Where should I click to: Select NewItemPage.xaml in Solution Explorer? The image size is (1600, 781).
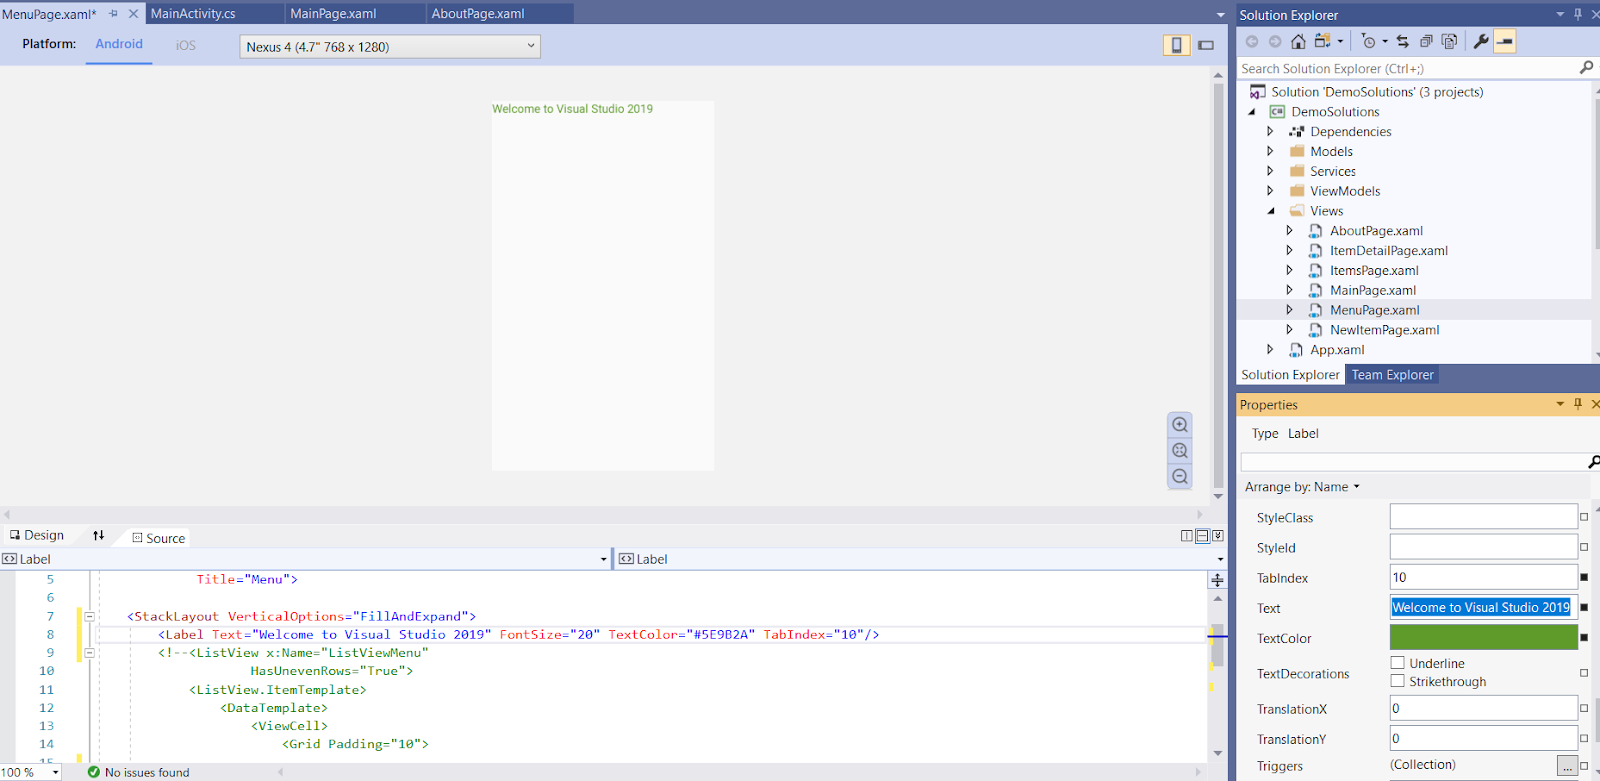1384,330
